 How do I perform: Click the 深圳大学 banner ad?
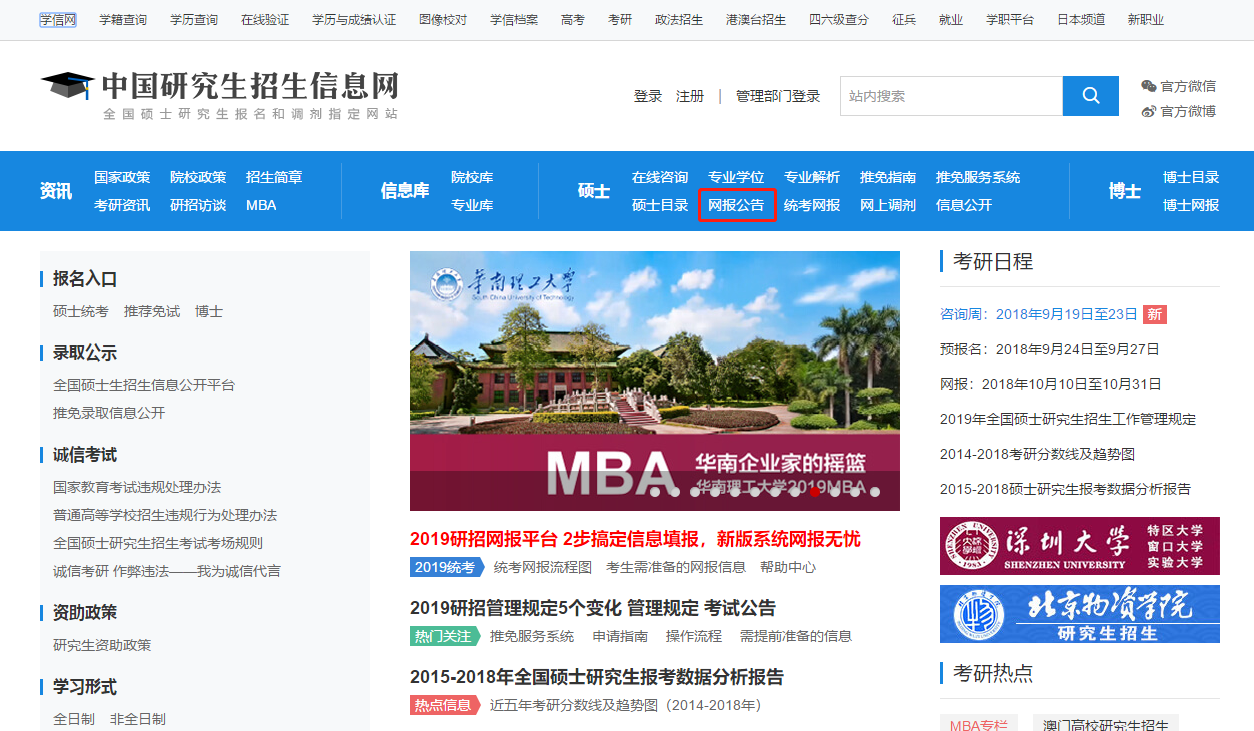tap(1080, 546)
